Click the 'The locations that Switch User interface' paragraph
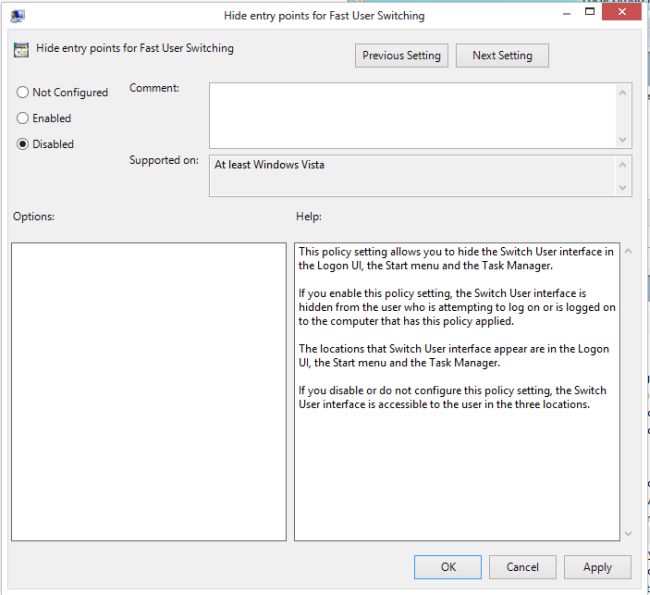This screenshot has height=595, width=650. pyautogui.click(x=454, y=356)
